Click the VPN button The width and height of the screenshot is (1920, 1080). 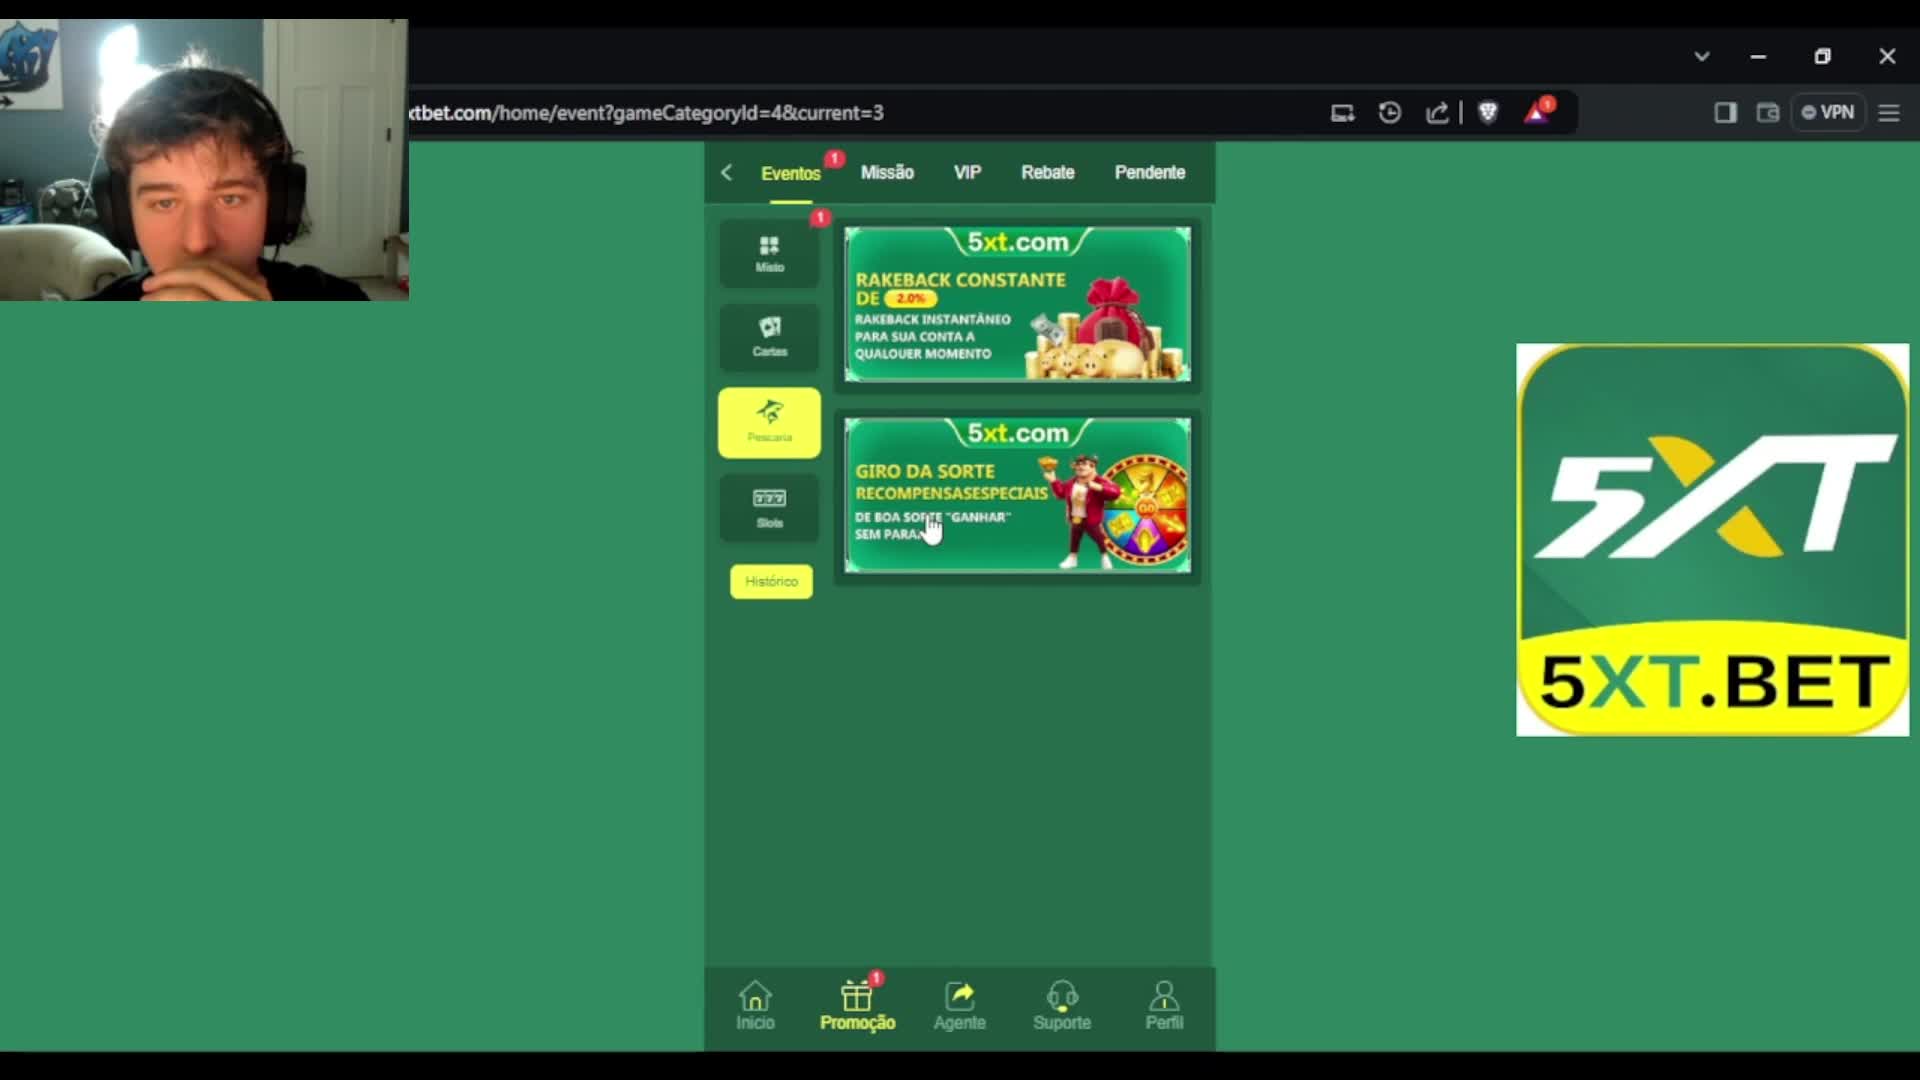pos(1828,113)
